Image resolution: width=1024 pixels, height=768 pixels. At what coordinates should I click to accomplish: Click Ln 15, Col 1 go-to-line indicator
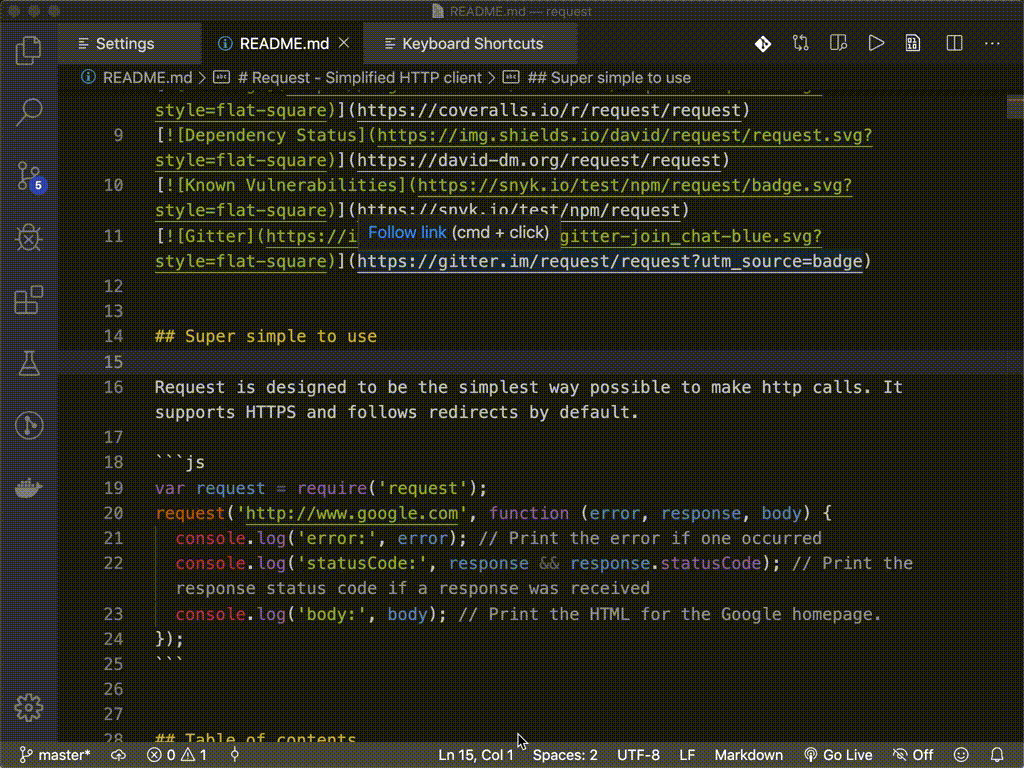[x=475, y=755]
